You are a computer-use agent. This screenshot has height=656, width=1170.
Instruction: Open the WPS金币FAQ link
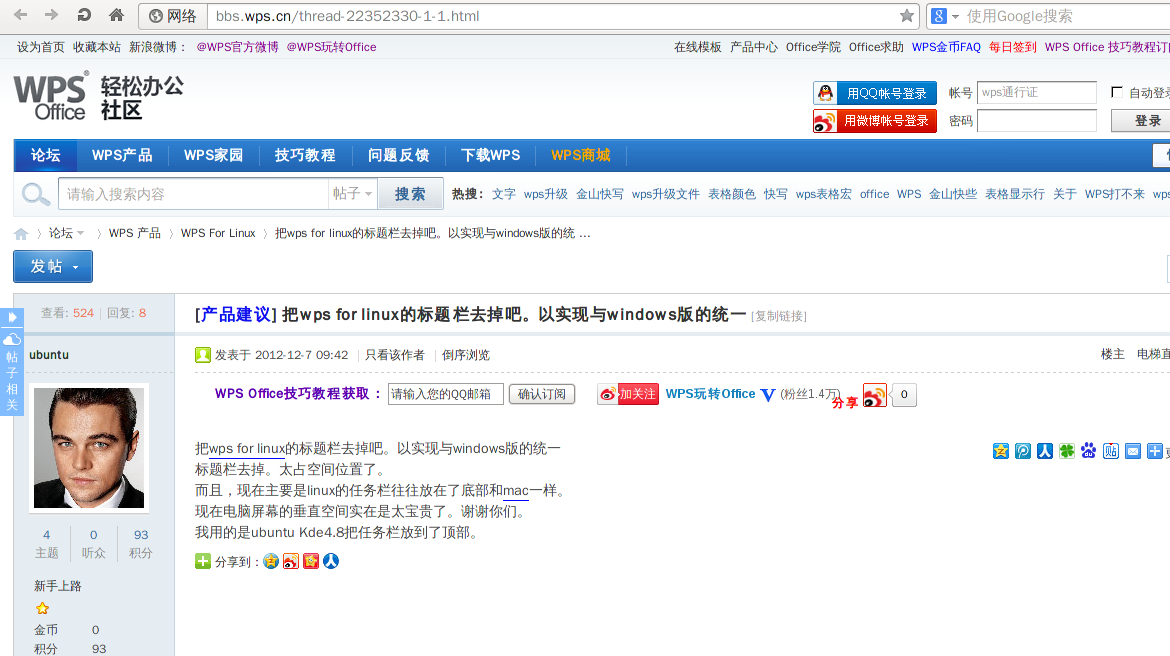click(946, 47)
